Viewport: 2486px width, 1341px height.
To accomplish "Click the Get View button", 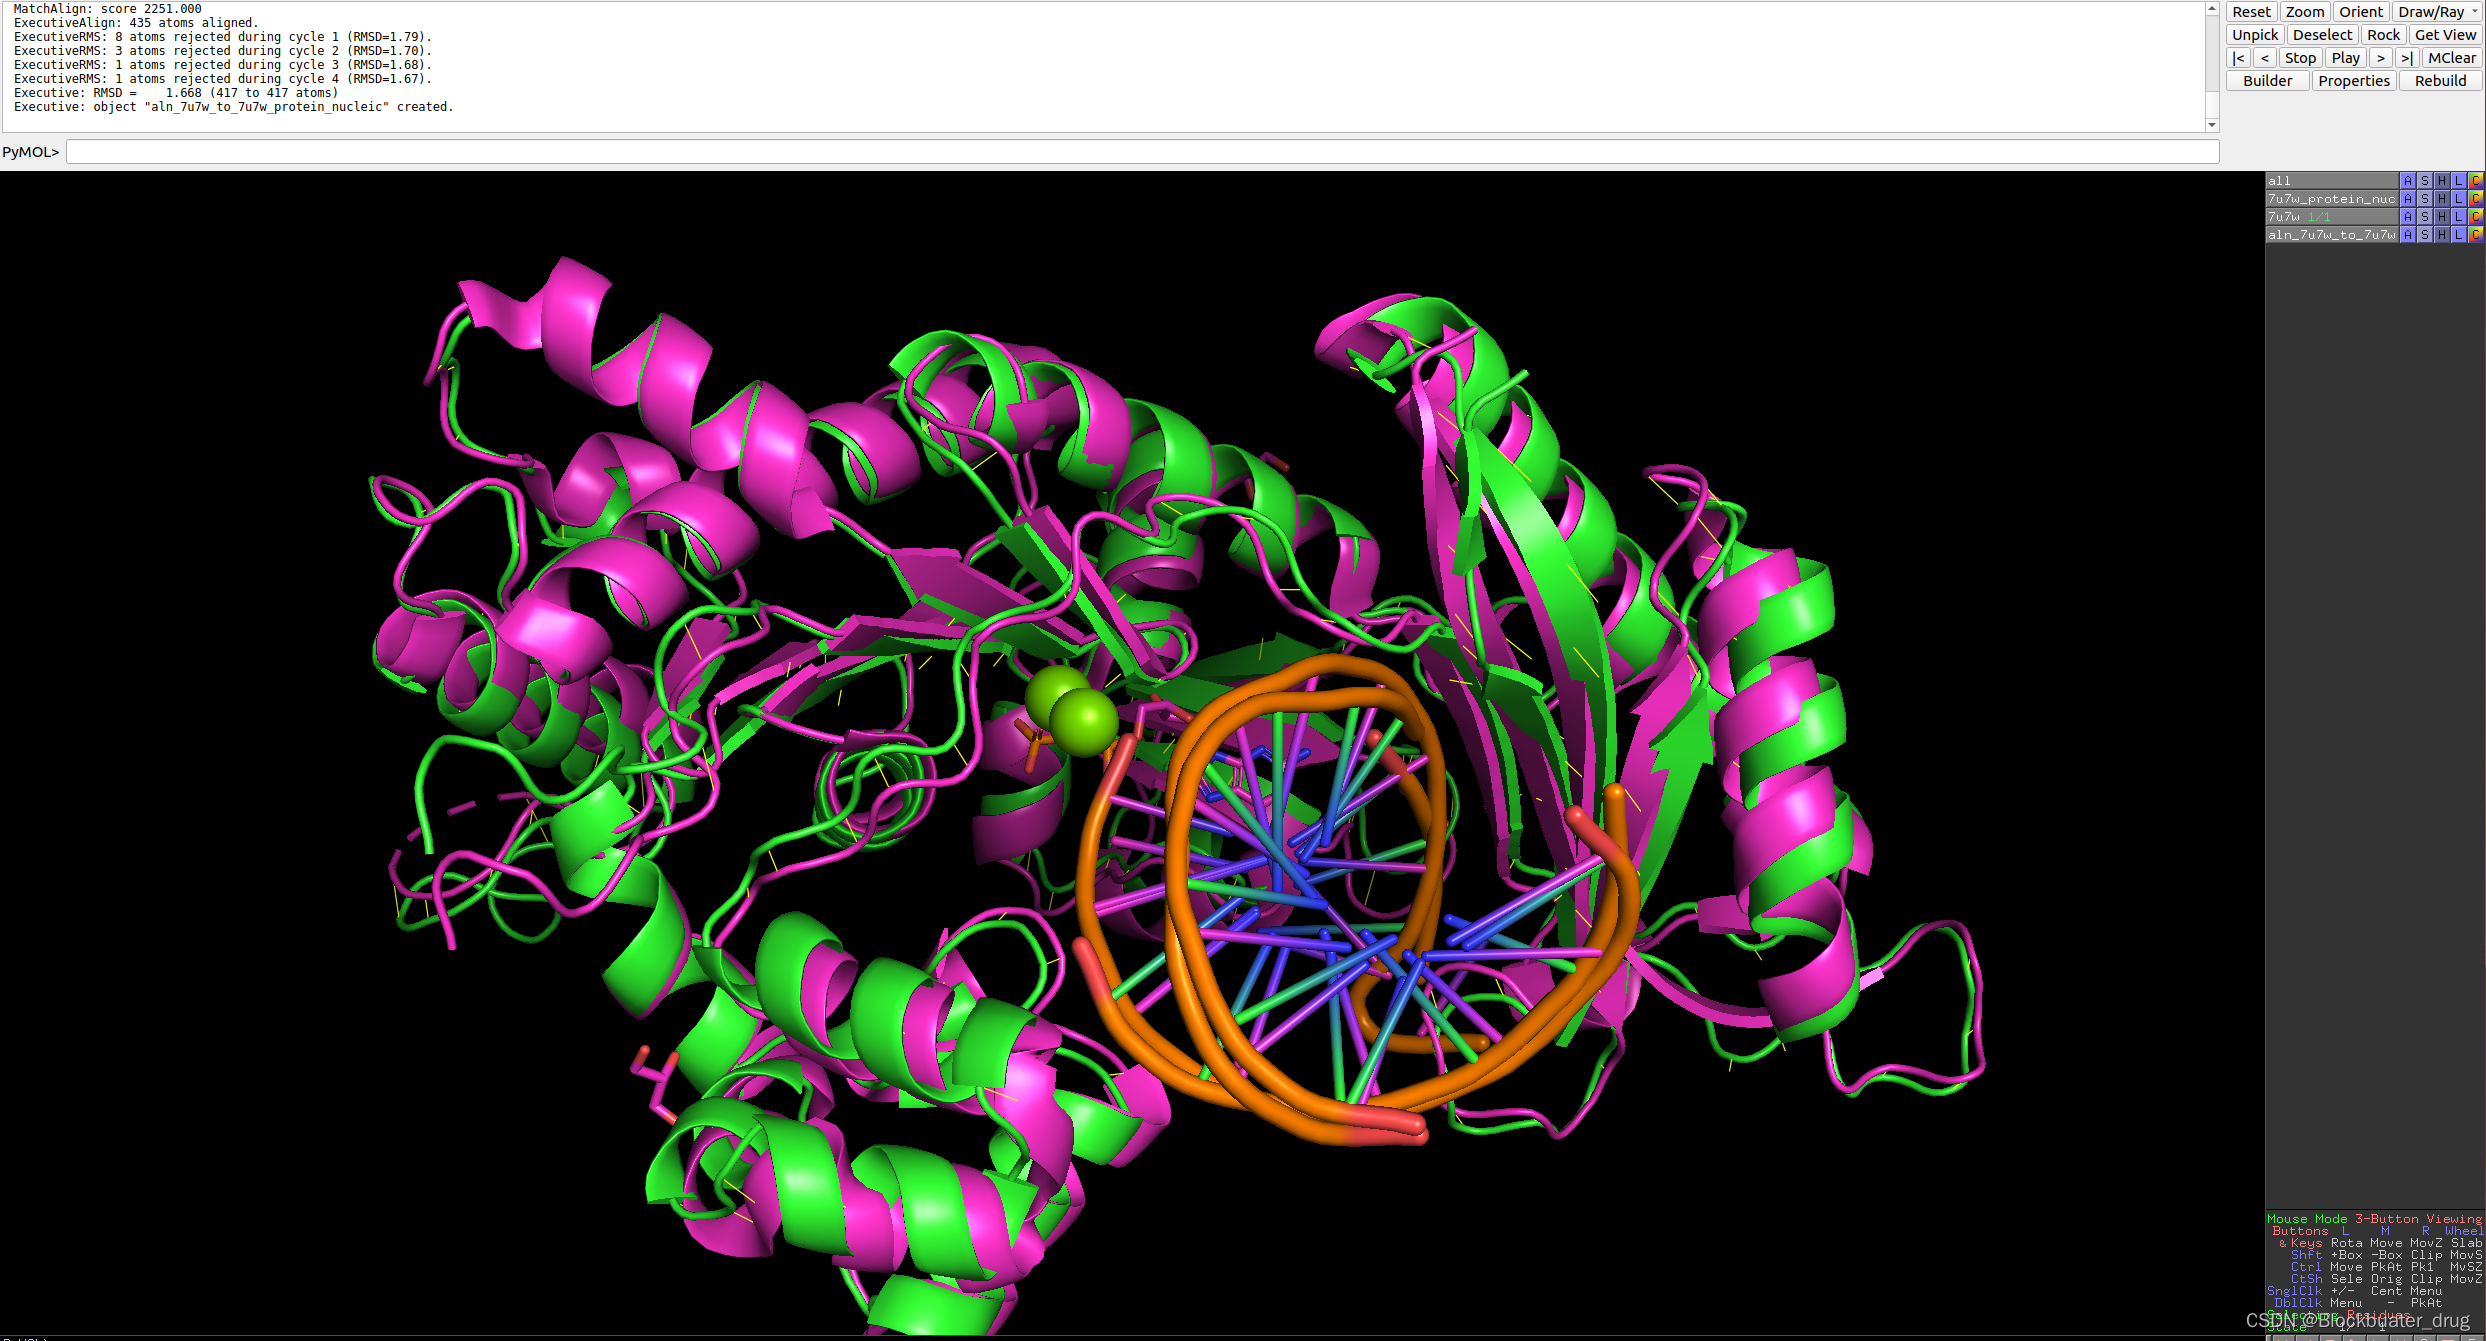I will pos(2446,35).
